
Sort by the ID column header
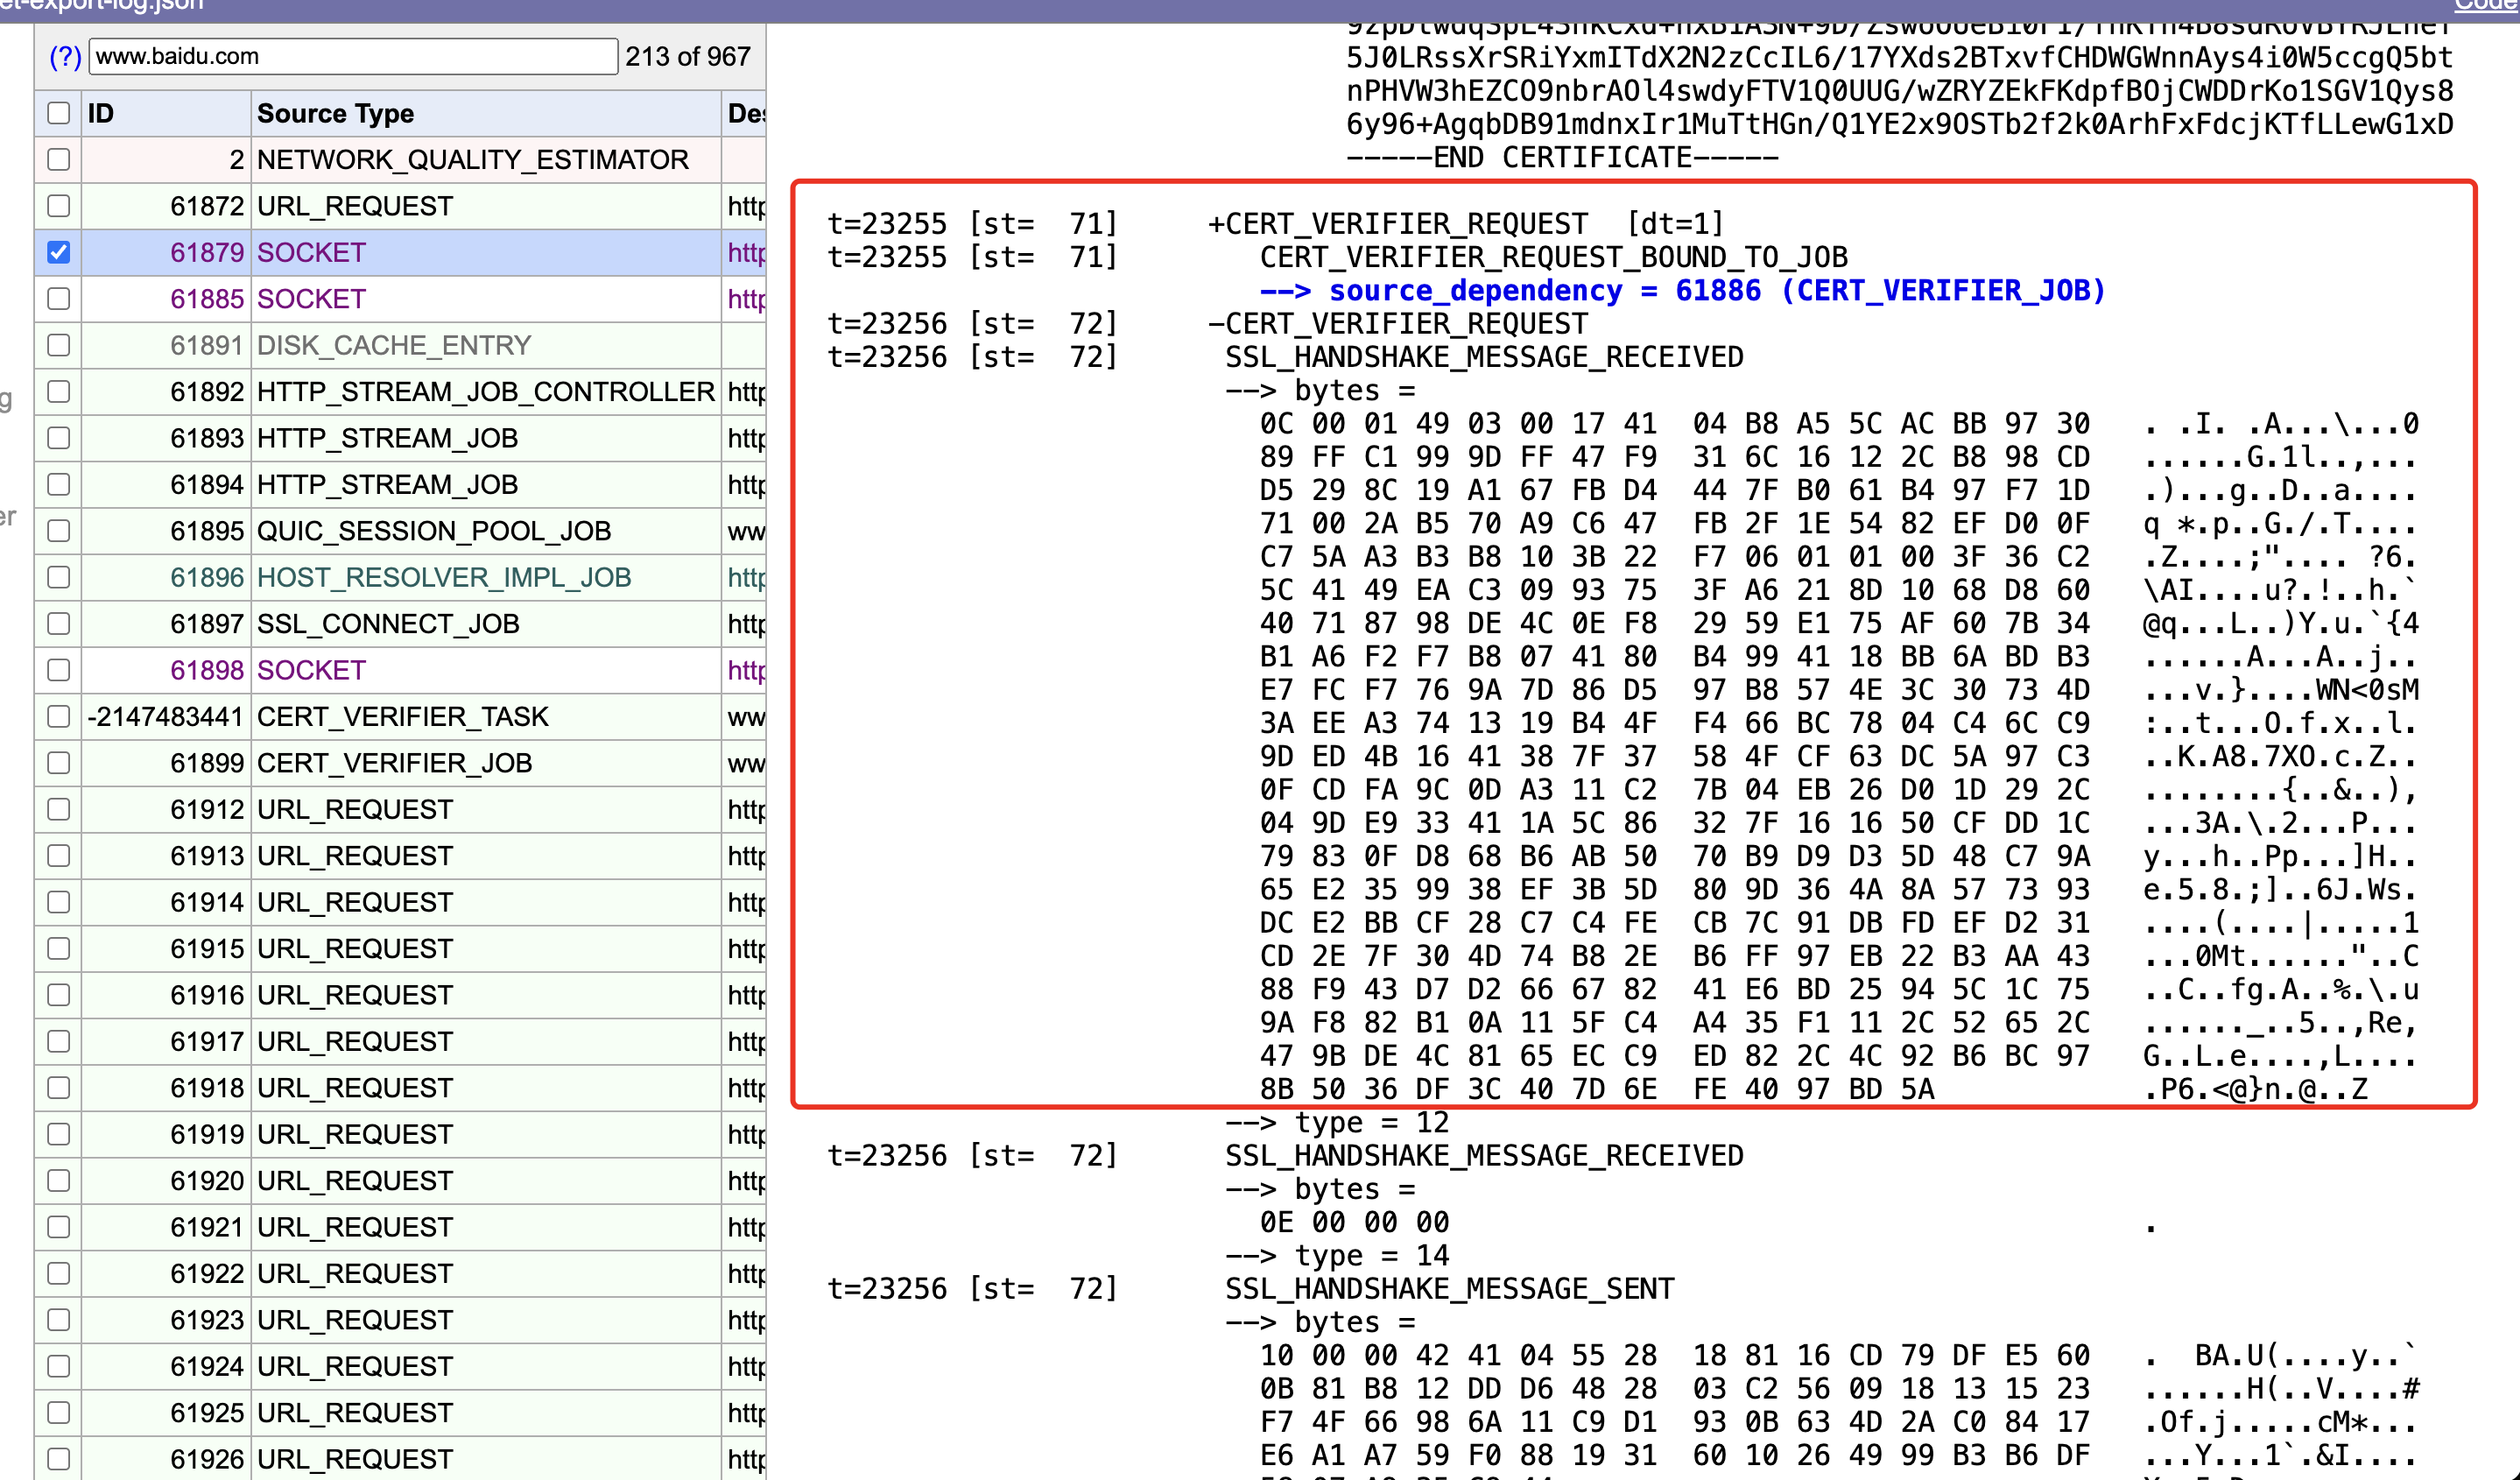[x=101, y=113]
